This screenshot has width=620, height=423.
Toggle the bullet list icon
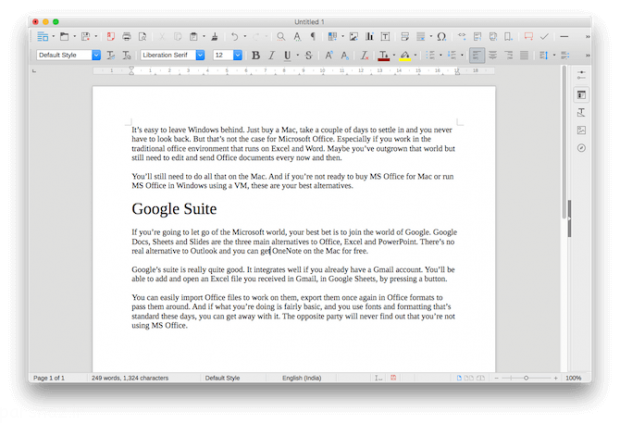pyautogui.click(x=430, y=55)
